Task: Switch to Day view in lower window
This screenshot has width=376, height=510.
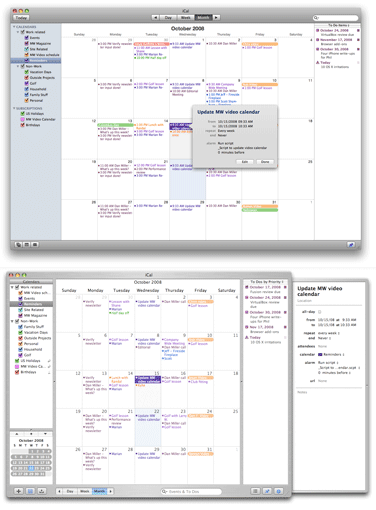Action: pyautogui.click(x=70, y=491)
